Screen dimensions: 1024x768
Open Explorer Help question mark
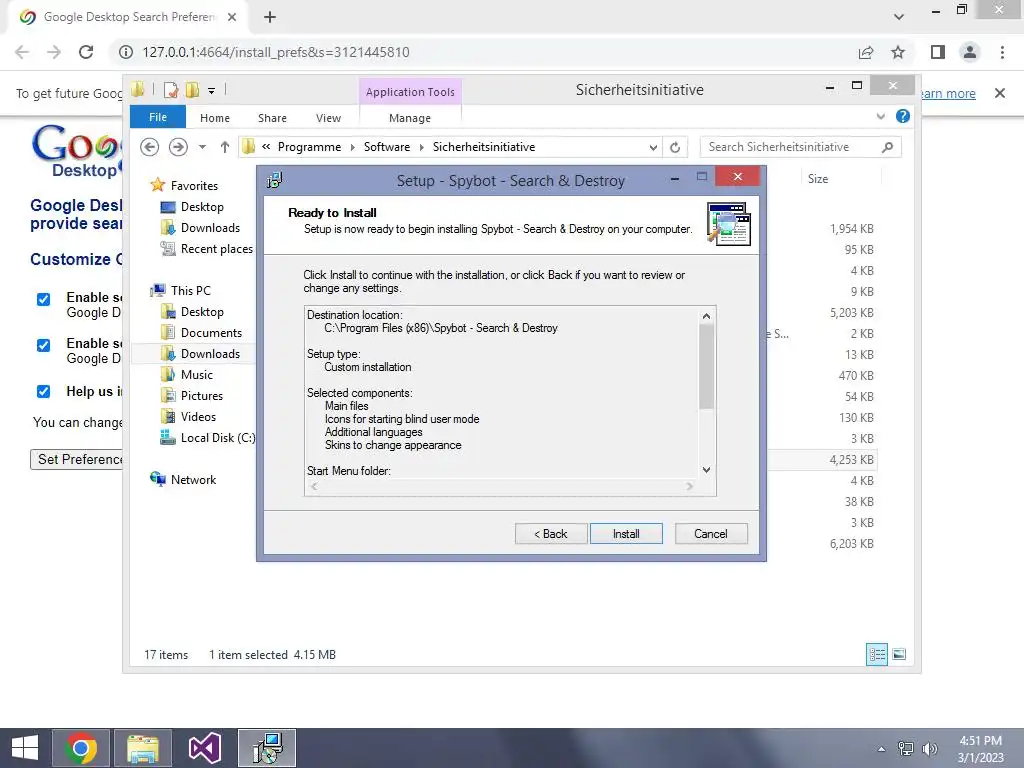903,116
